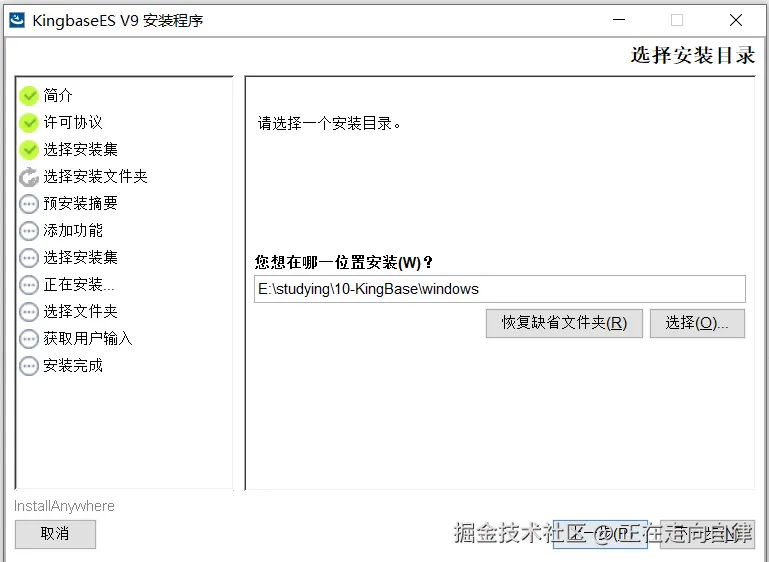Select the 选择安装文件夹 step label
Screen dimensions: 769x562
95,176
